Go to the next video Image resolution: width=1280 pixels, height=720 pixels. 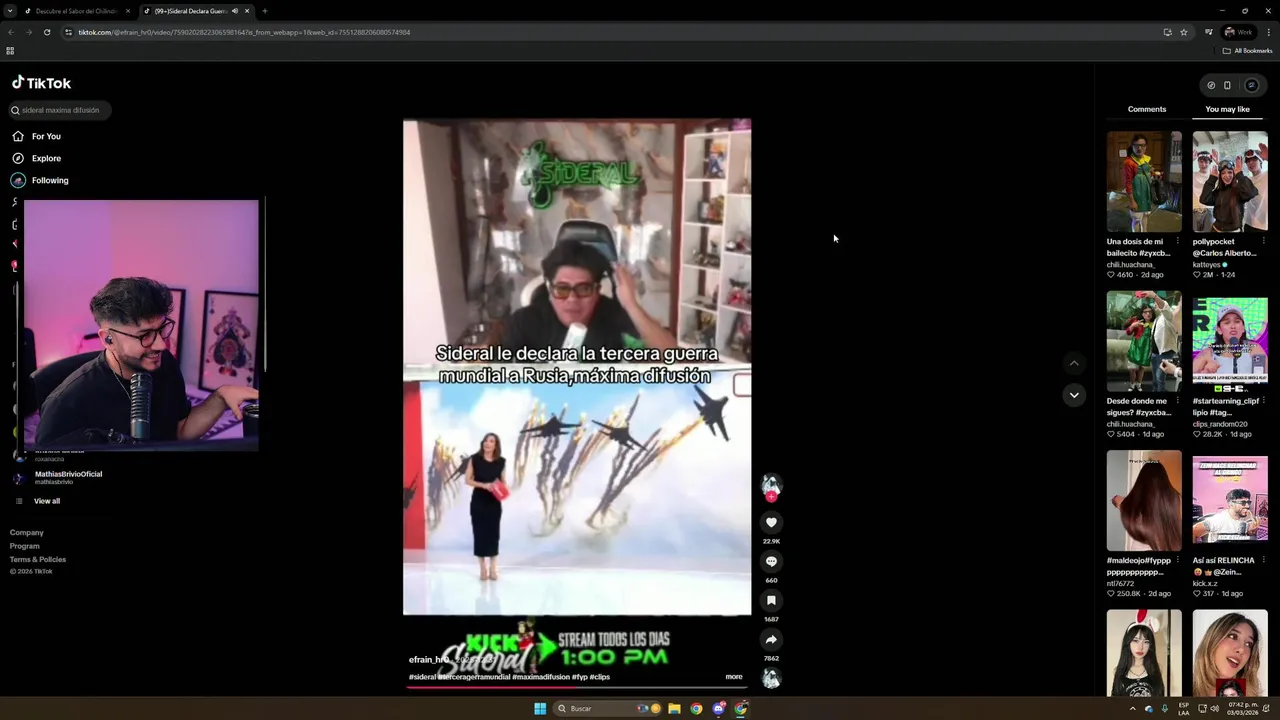(1074, 395)
